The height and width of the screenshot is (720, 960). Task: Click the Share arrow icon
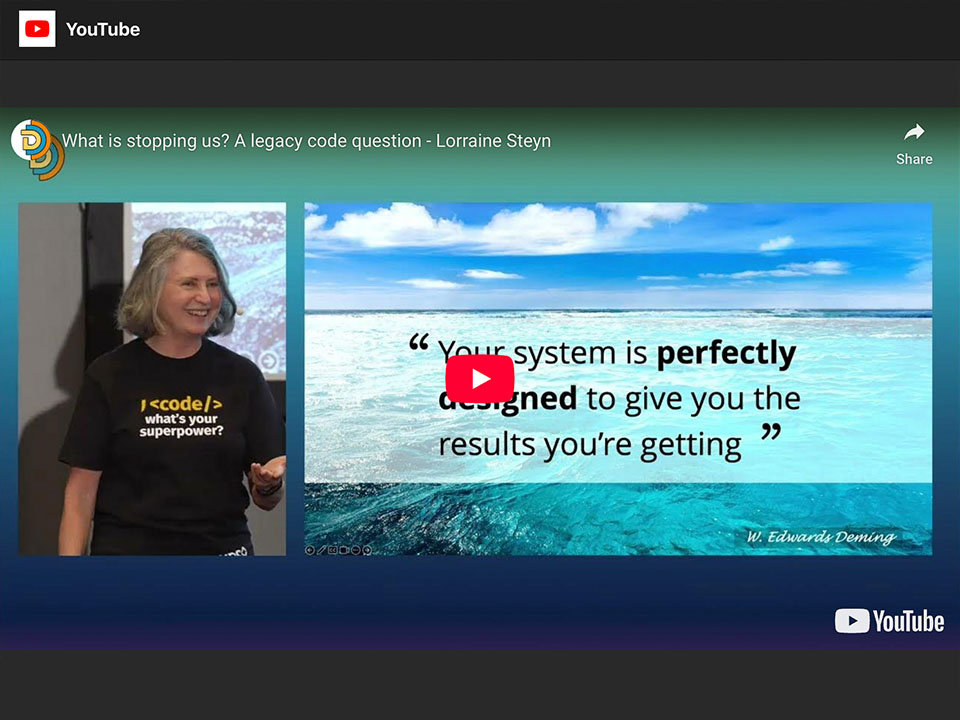(x=913, y=132)
